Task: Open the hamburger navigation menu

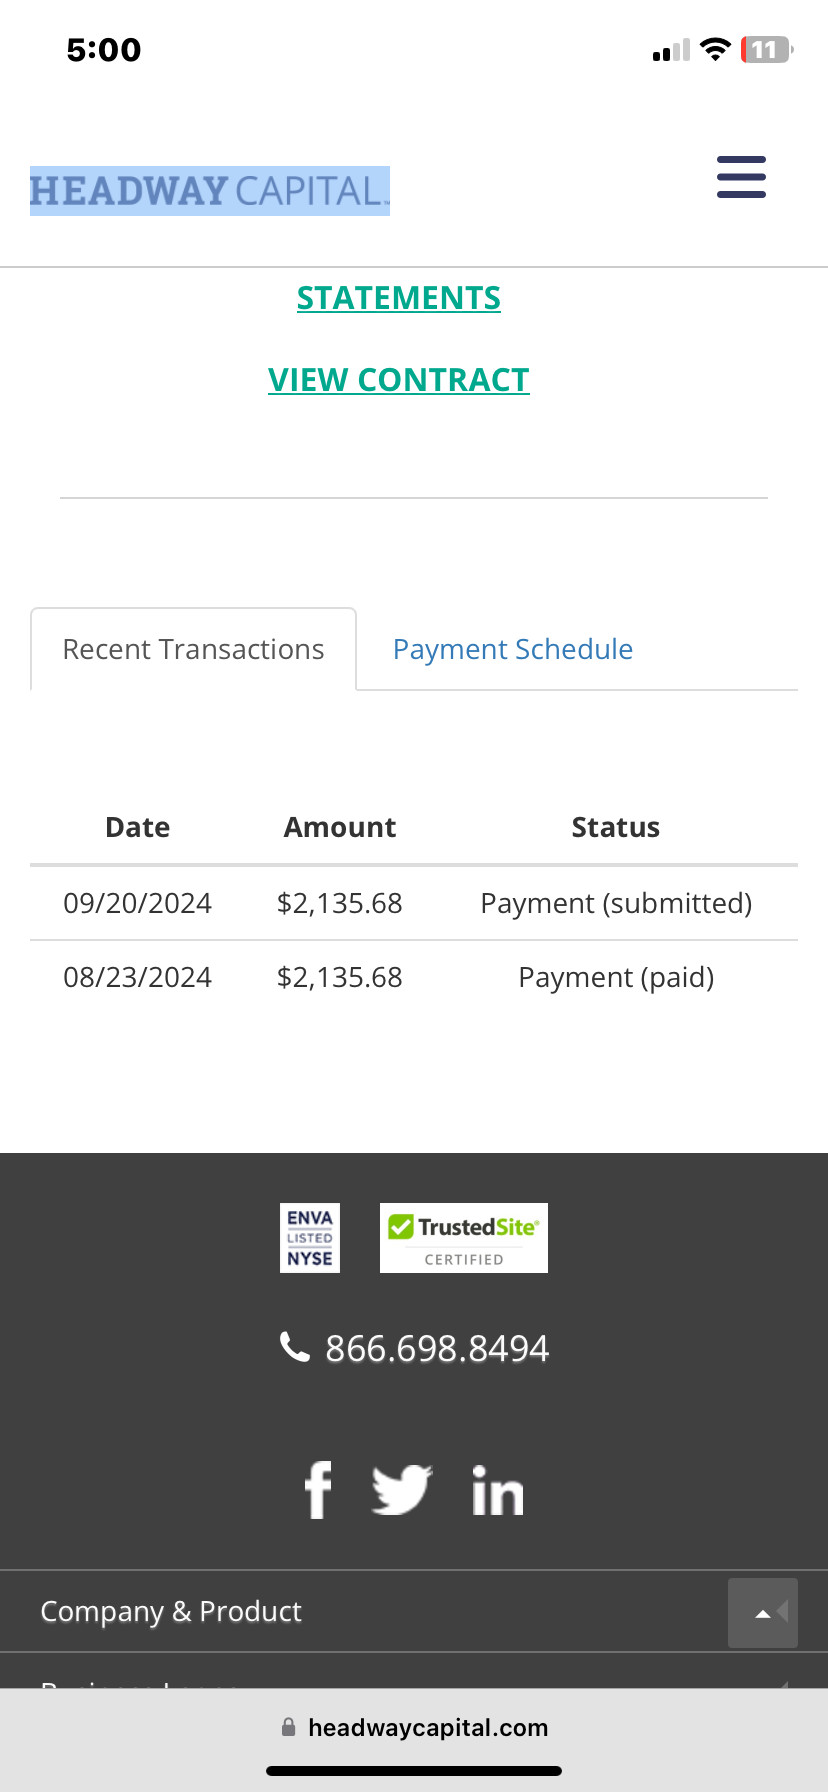Action: point(741,177)
